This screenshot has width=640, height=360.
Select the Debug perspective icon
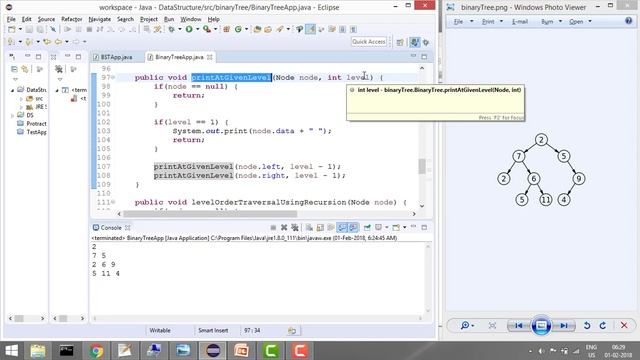(426, 42)
